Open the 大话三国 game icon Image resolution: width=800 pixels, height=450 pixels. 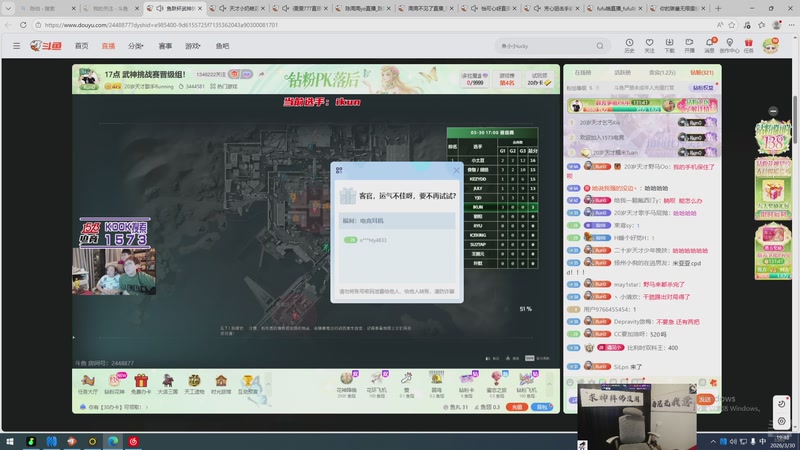coord(167,385)
